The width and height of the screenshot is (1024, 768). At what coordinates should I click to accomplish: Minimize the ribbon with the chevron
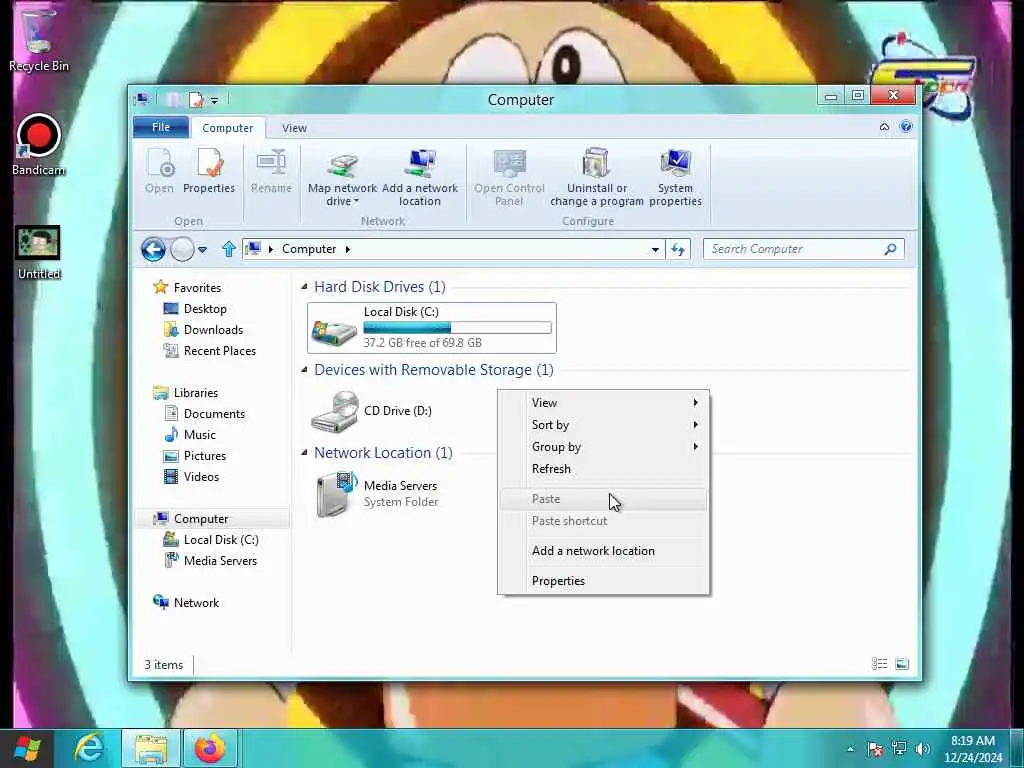click(x=884, y=127)
